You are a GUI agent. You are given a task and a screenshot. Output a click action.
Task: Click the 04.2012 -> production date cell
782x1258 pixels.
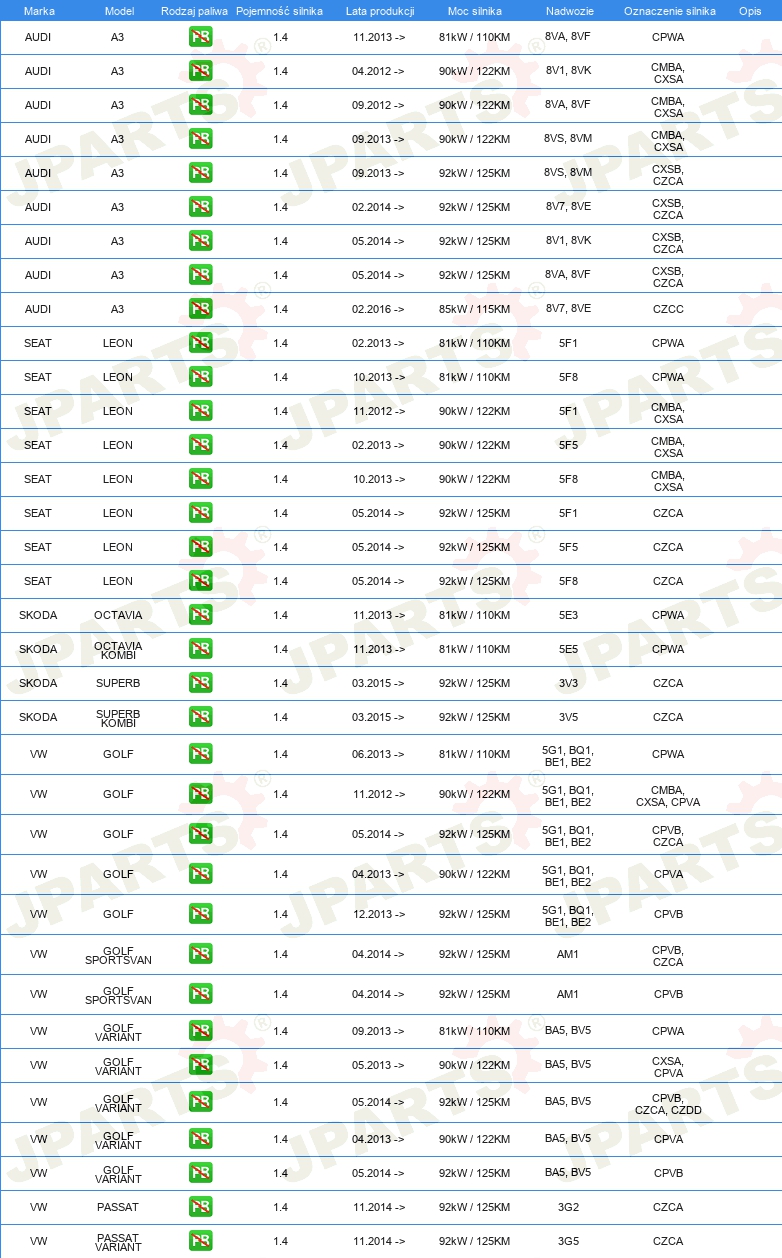379,71
